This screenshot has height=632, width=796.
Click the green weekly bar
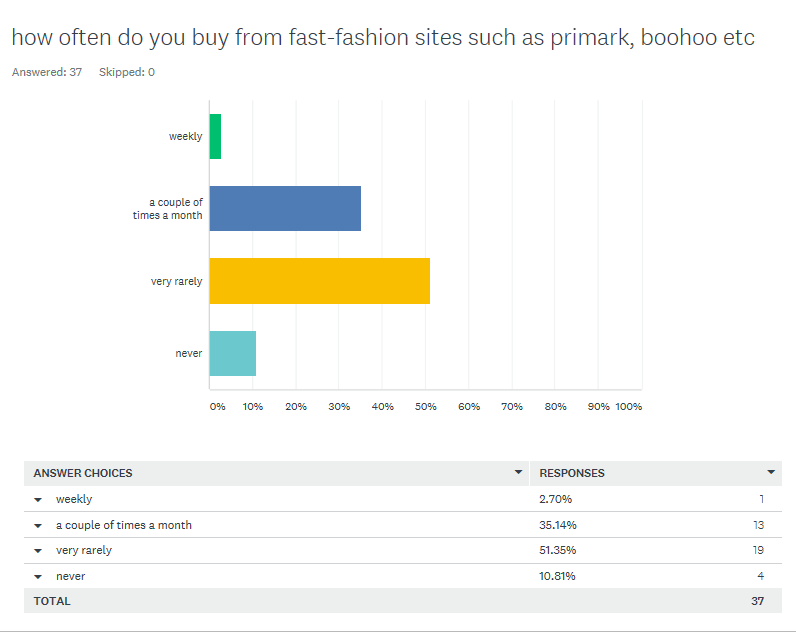(215, 136)
